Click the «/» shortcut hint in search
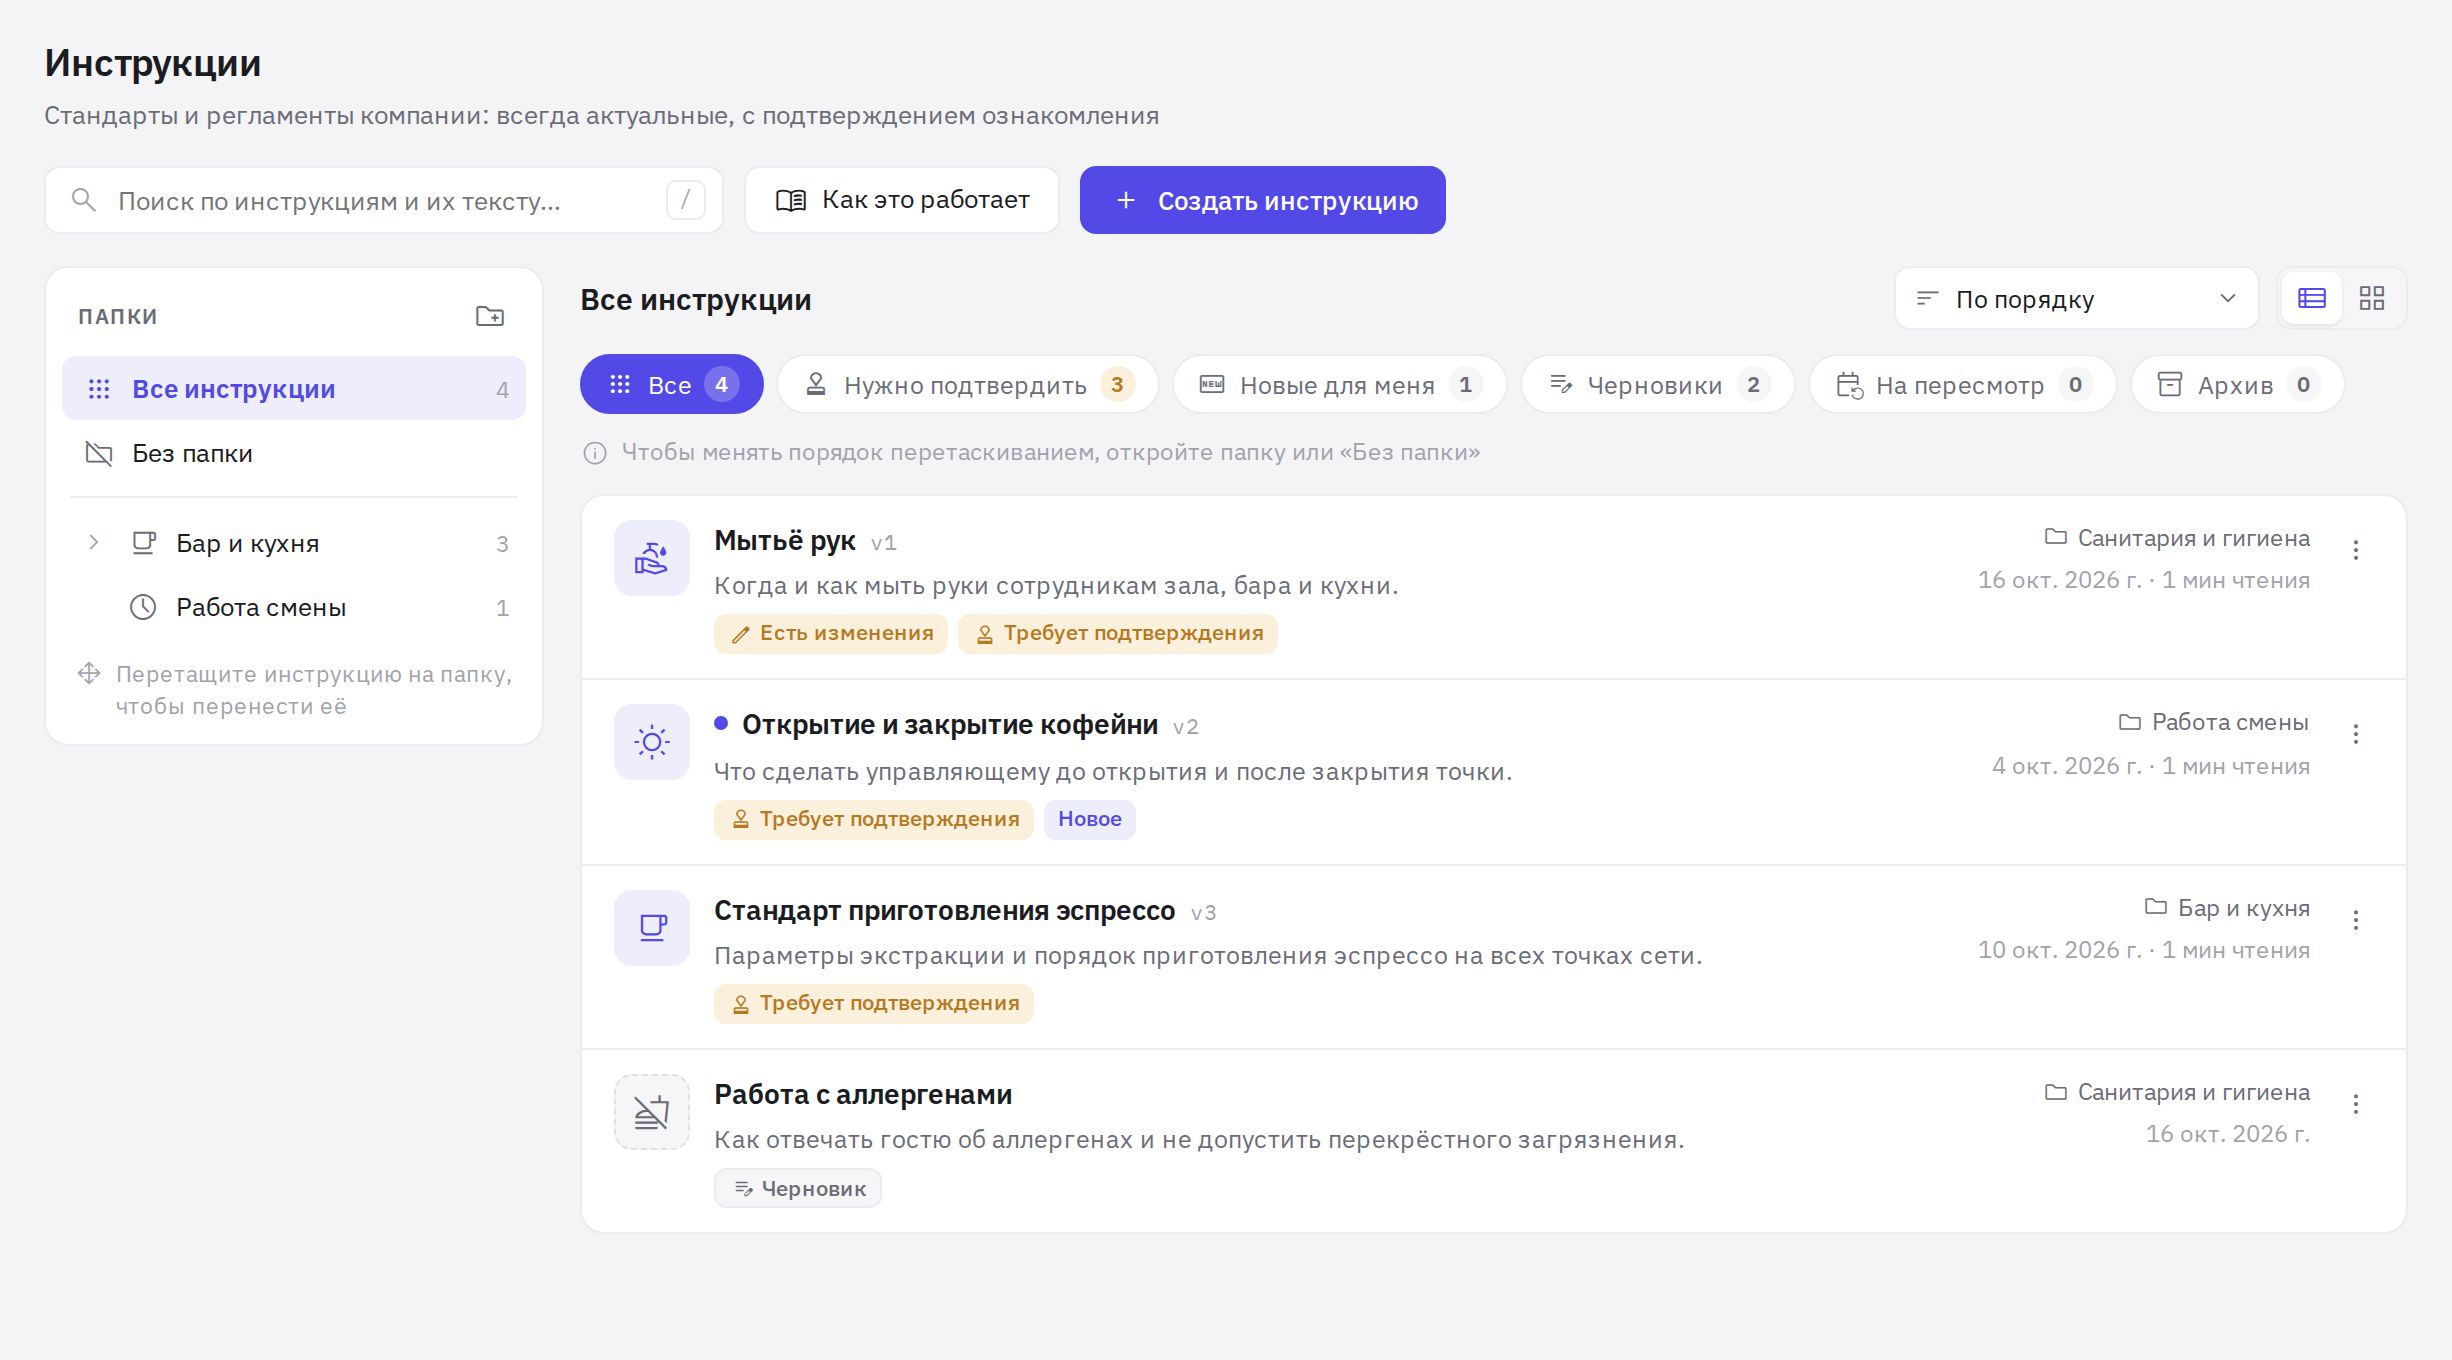The height and width of the screenshot is (1360, 2452). click(x=686, y=200)
